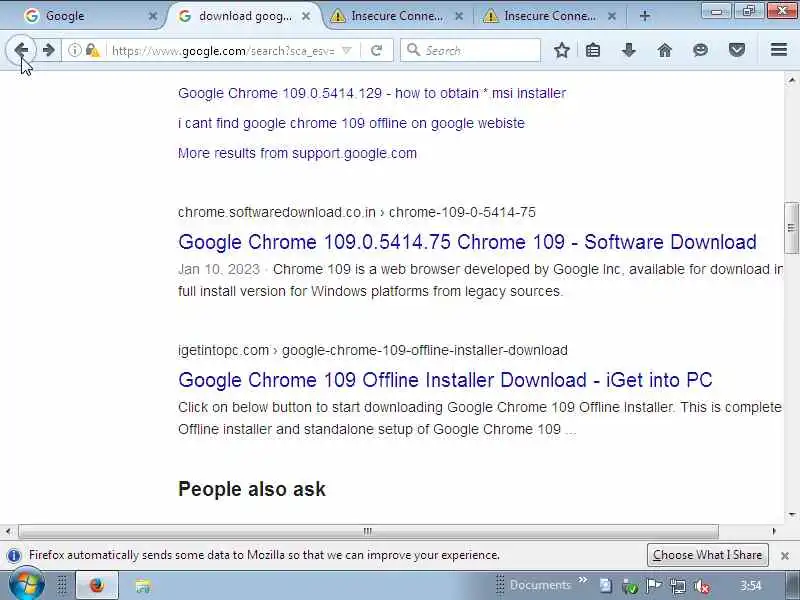Click the taskbar clock showing 3:54
800x600 pixels.
tap(751, 585)
